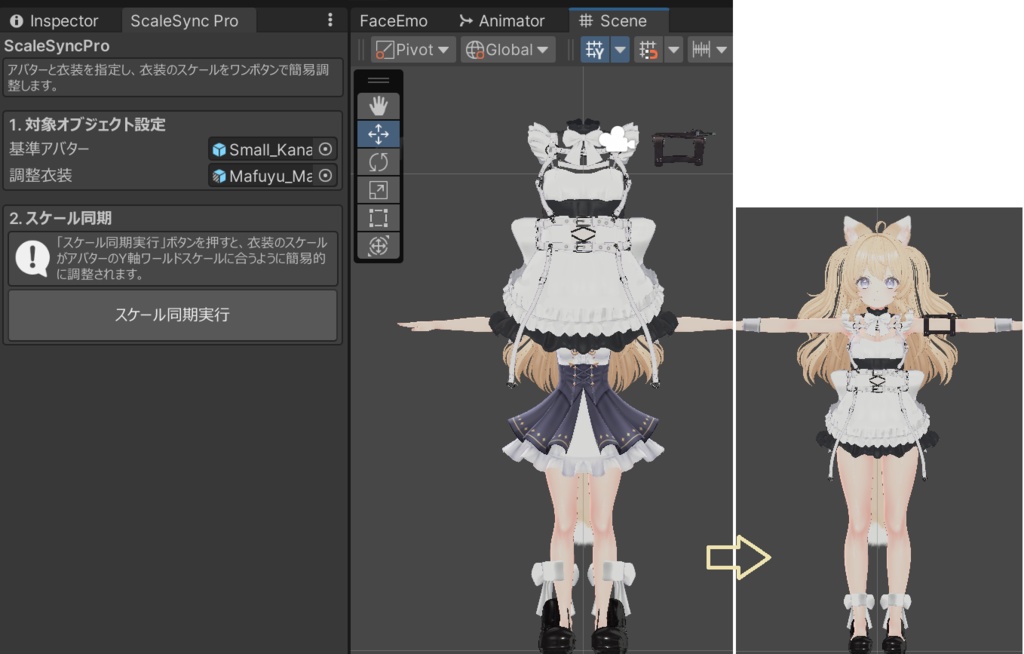Click the Mafuyu_Ma costume object field
The image size is (1024, 654).
coord(272,175)
